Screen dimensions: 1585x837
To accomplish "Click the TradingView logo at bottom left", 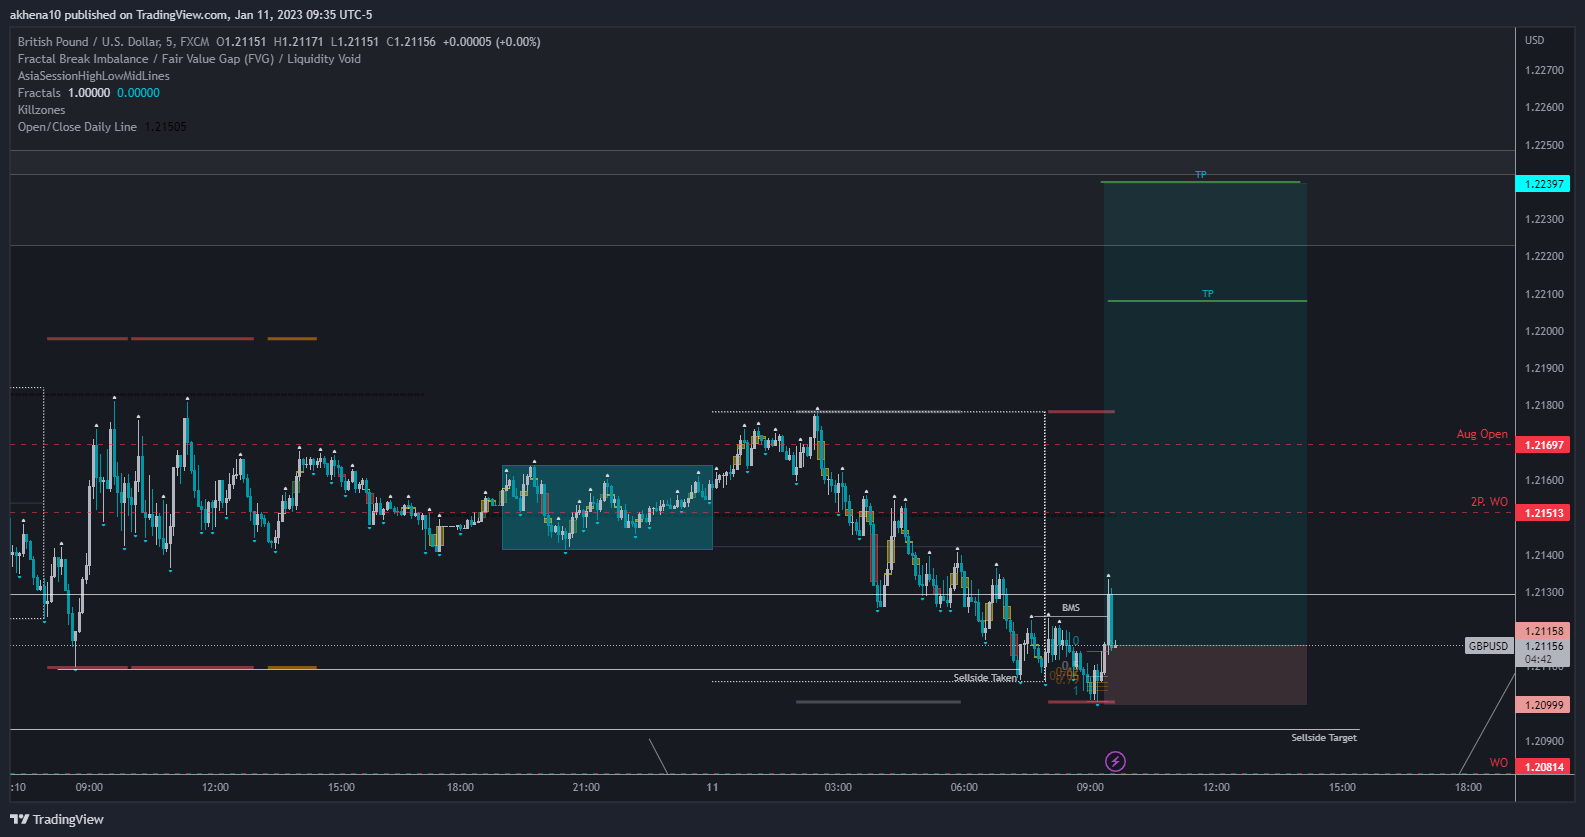I will (57, 819).
